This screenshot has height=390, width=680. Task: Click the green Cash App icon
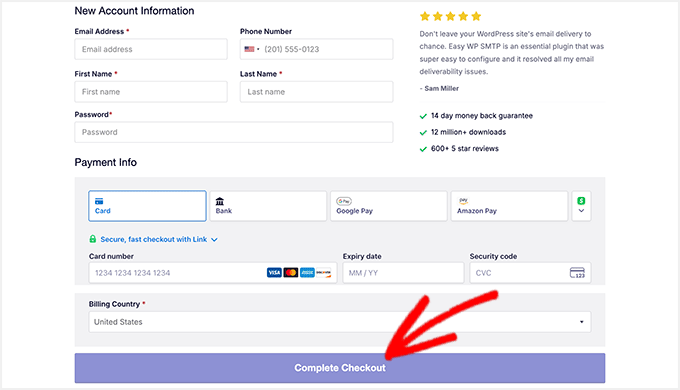tap(581, 201)
